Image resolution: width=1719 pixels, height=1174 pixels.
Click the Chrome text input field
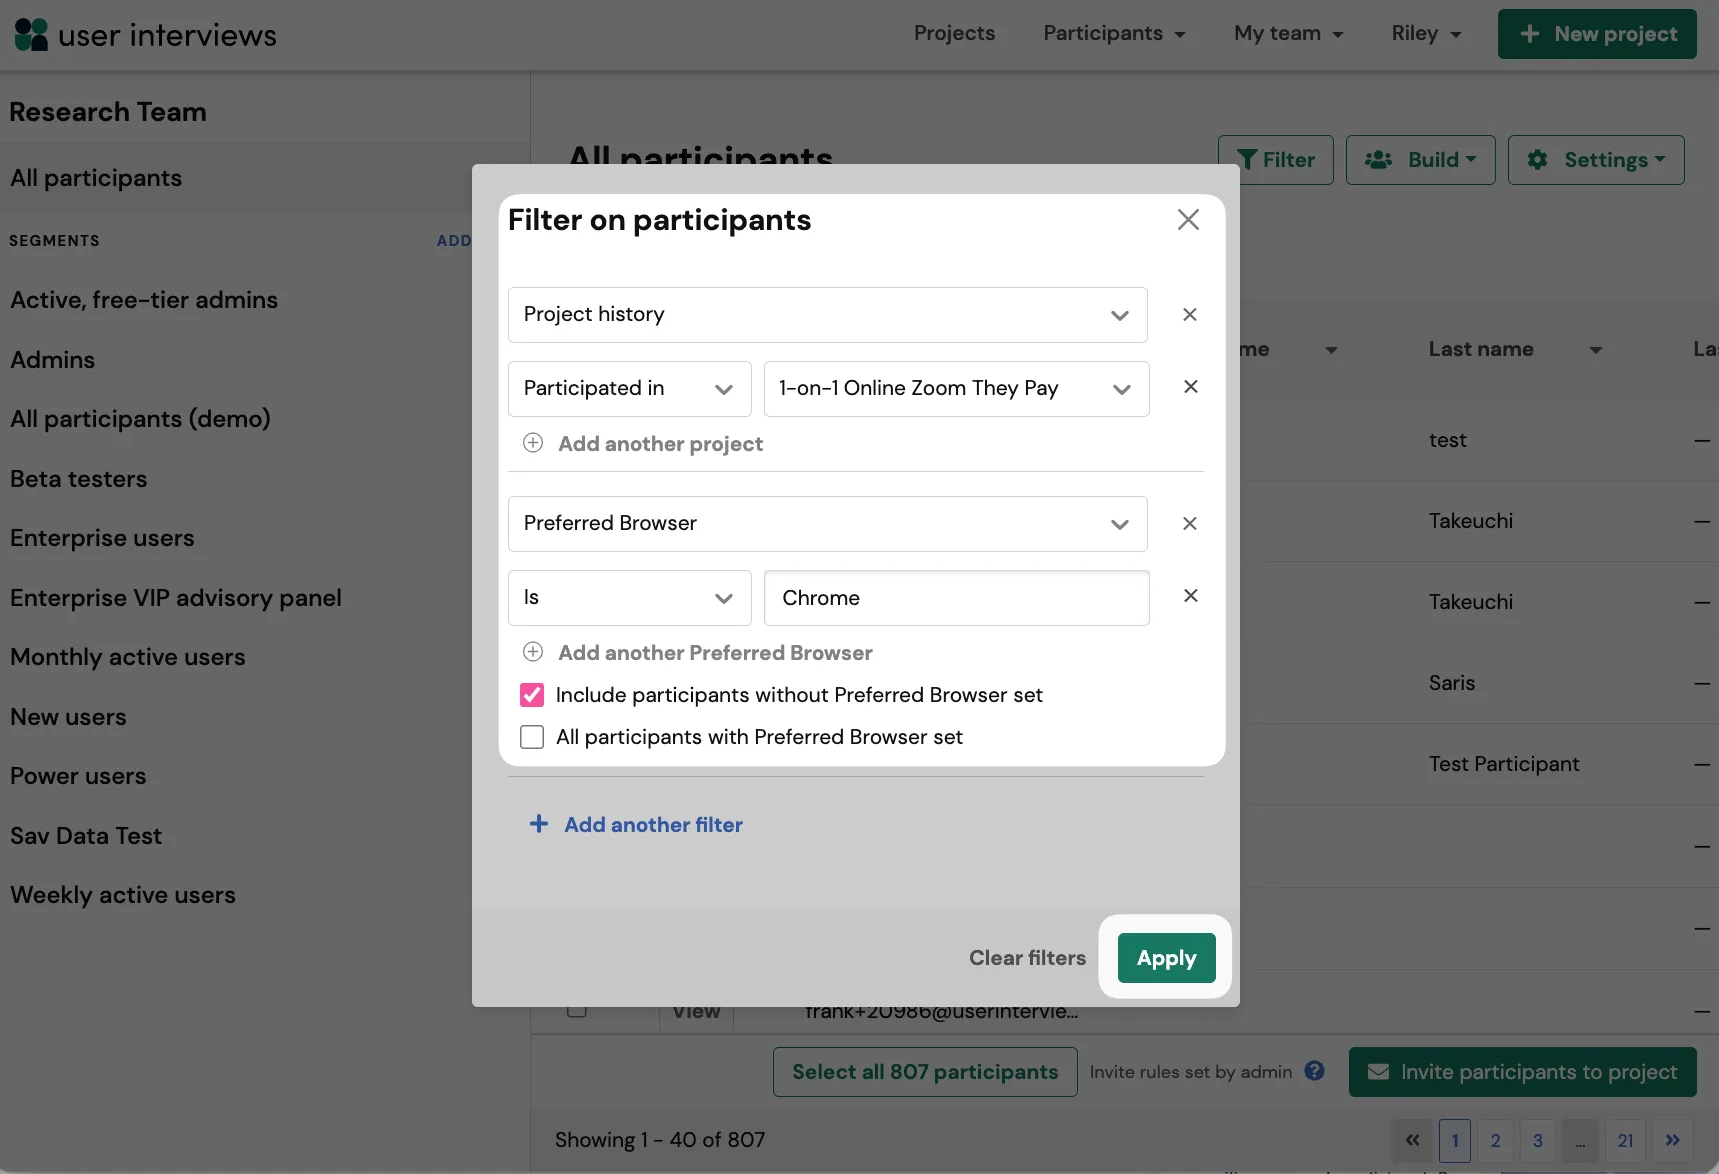tap(957, 598)
